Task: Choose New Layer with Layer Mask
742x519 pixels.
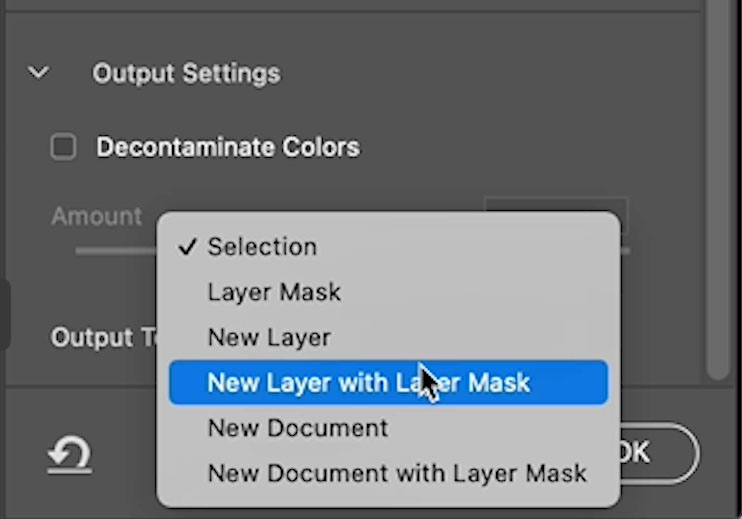Action: click(x=388, y=383)
